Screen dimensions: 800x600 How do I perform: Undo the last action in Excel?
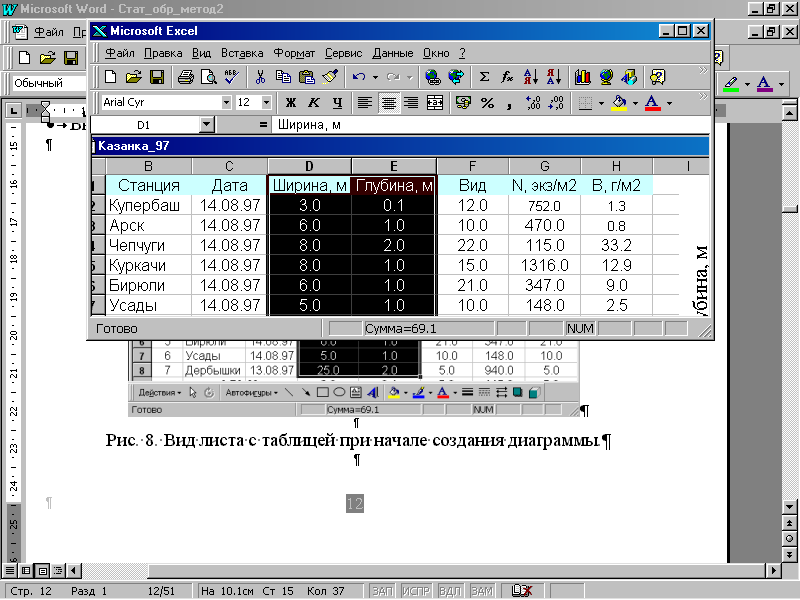tap(359, 77)
